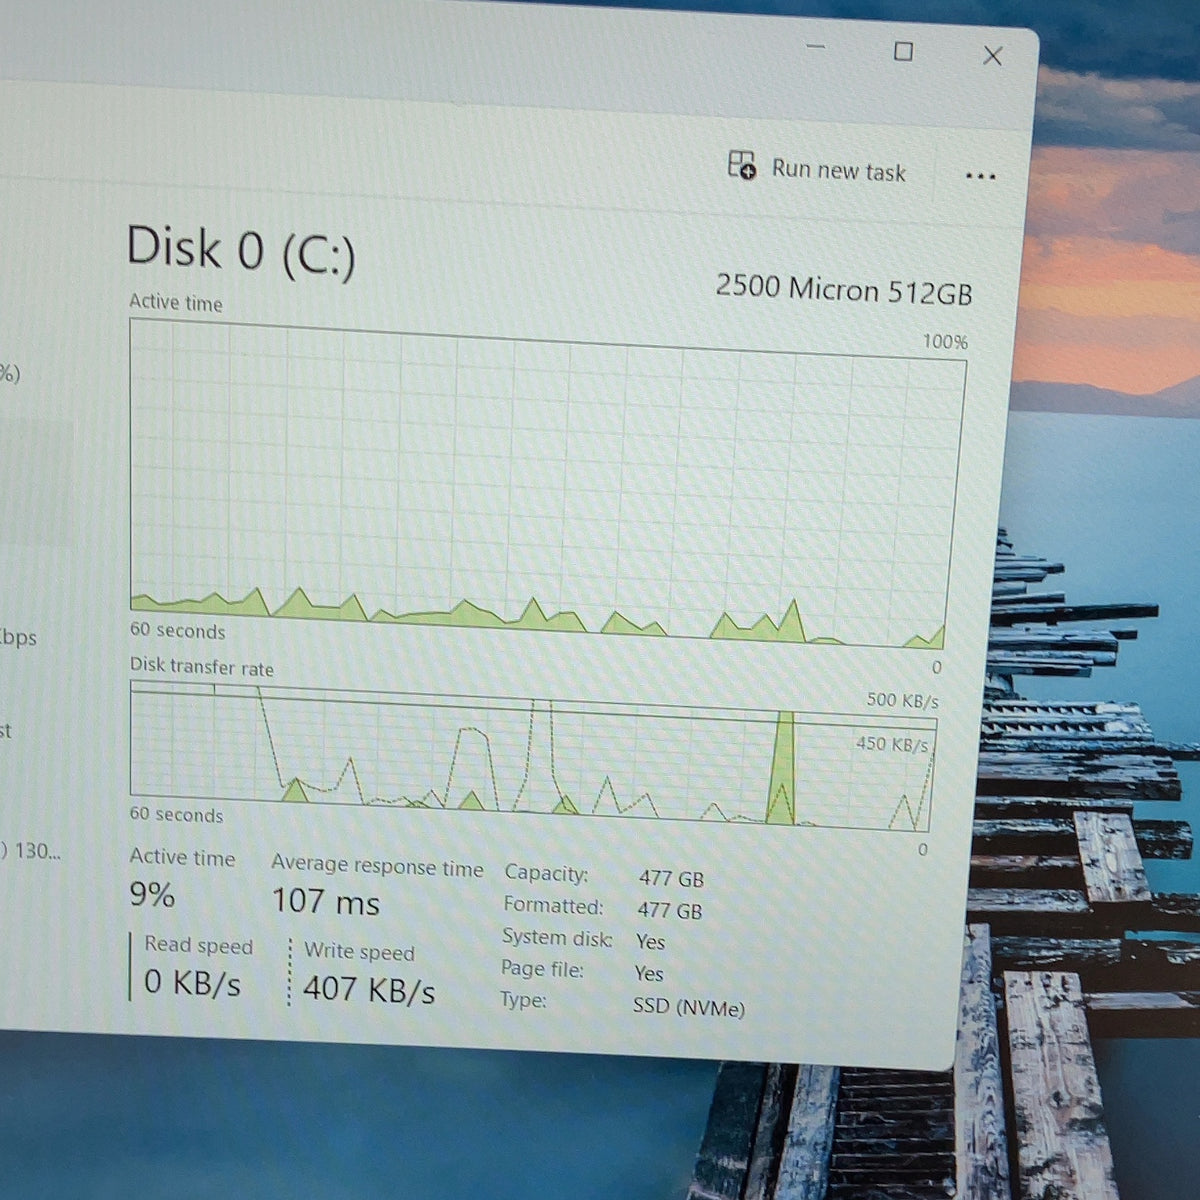
Task: Click the Run new task icon
Action: pyautogui.click(x=742, y=165)
